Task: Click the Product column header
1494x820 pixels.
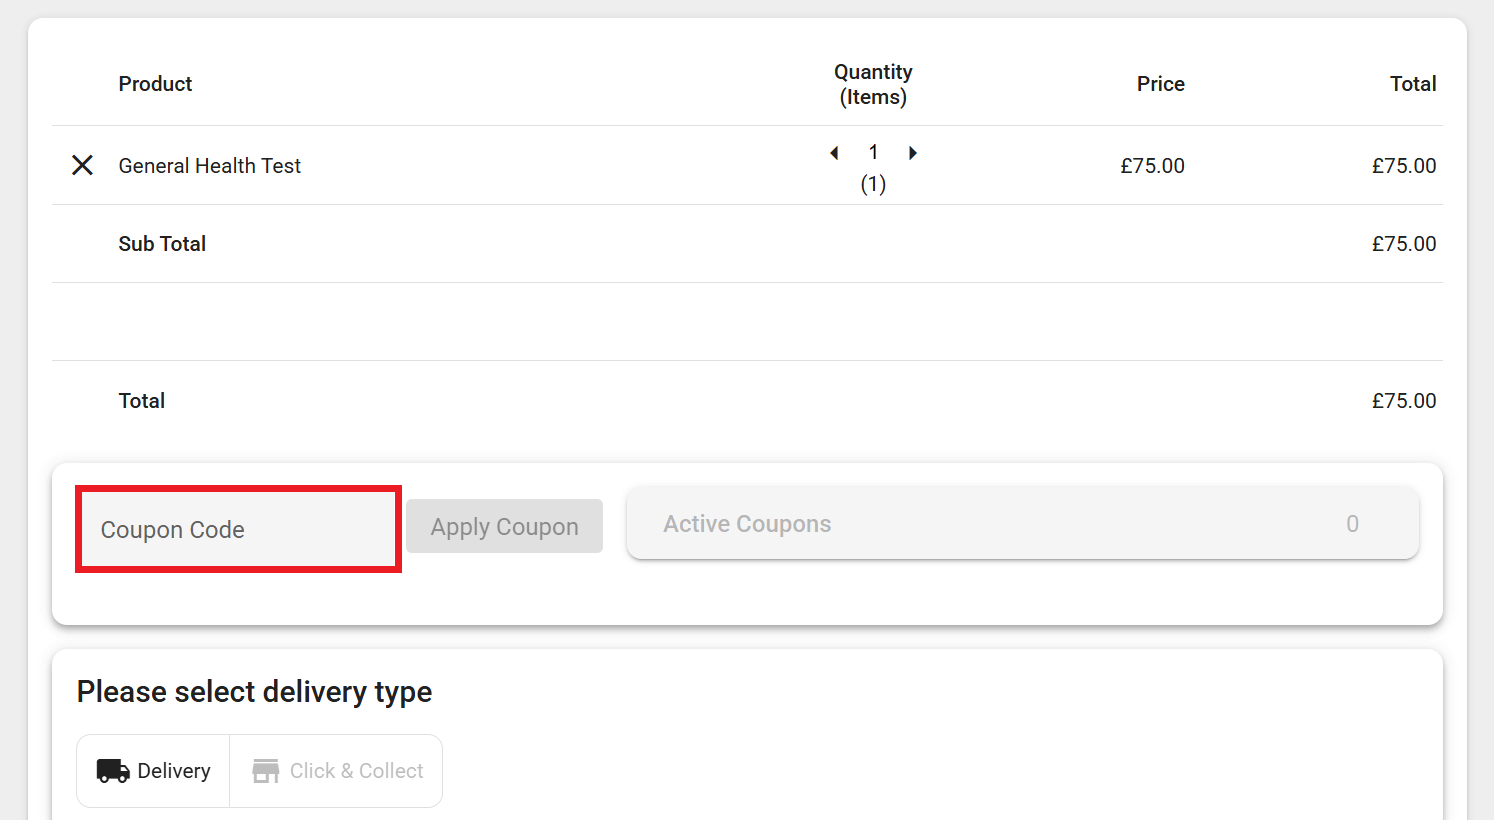Action: (155, 84)
